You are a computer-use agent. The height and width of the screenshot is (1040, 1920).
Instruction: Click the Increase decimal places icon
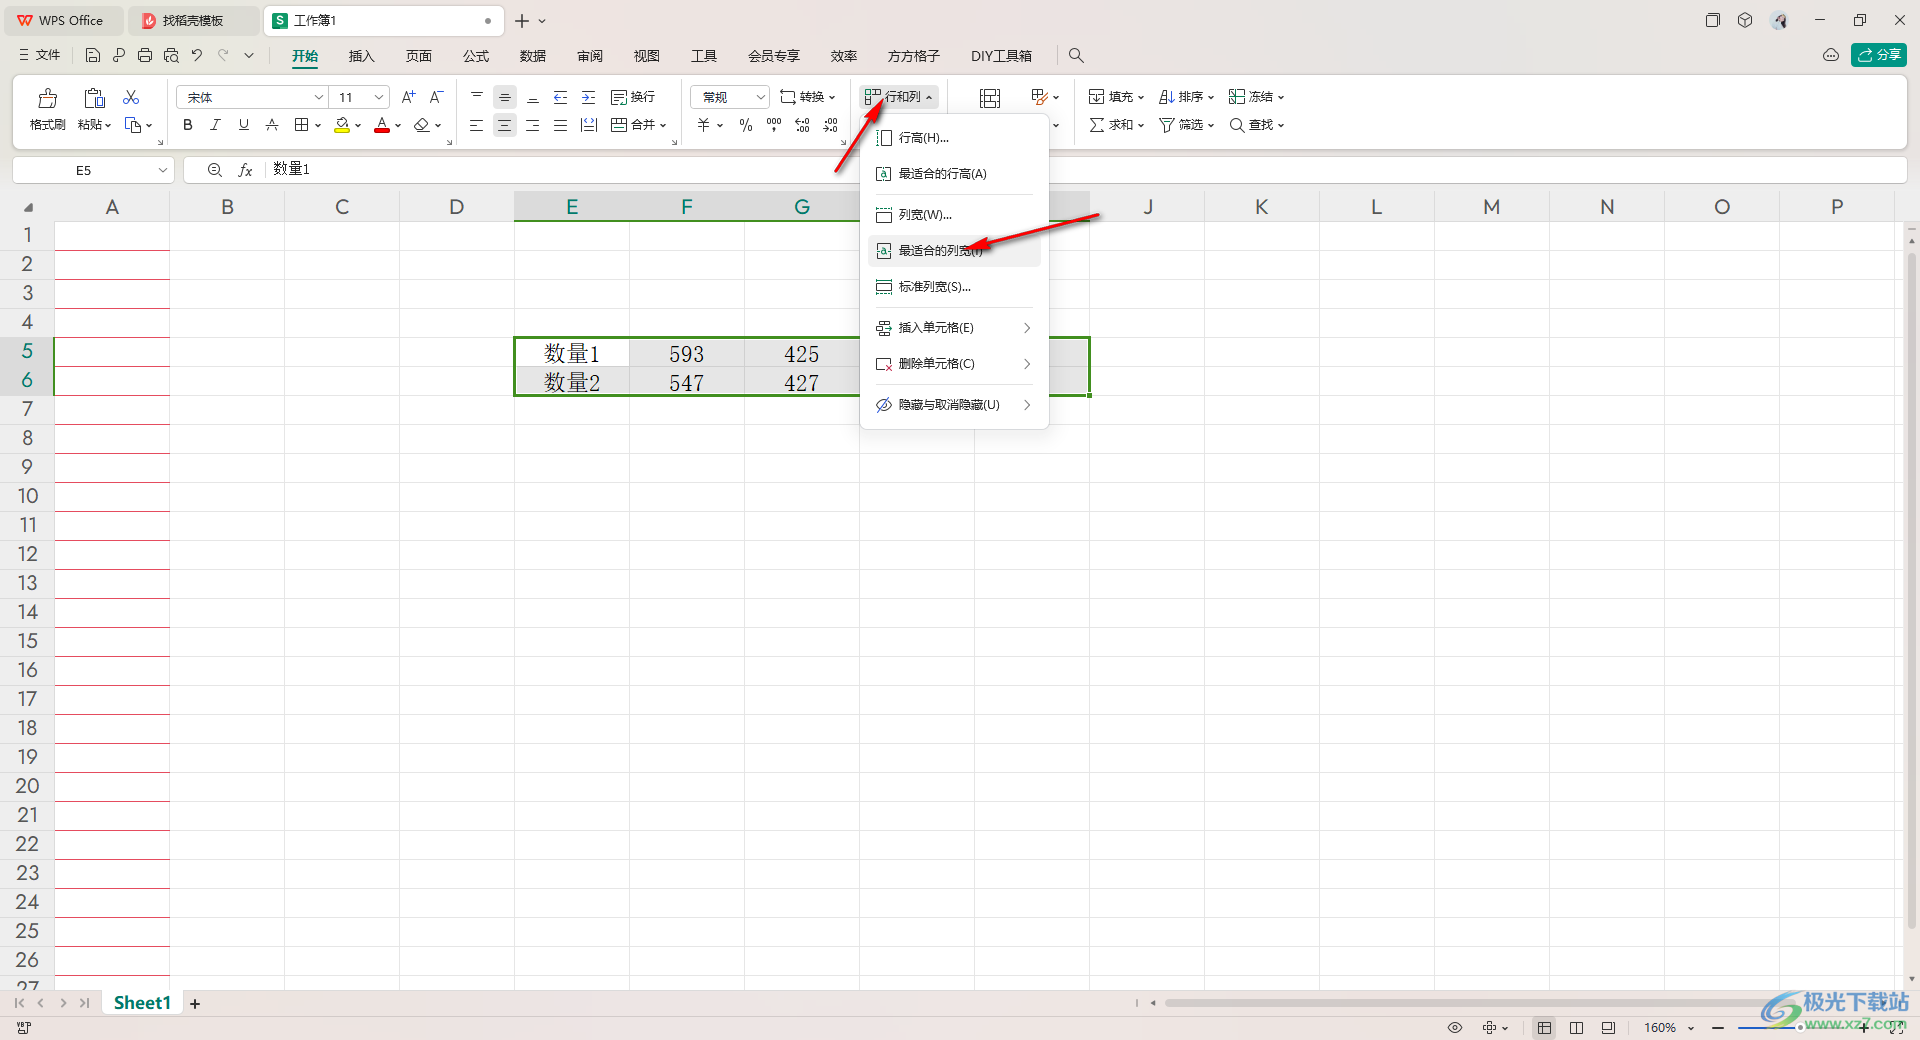click(802, 125)
